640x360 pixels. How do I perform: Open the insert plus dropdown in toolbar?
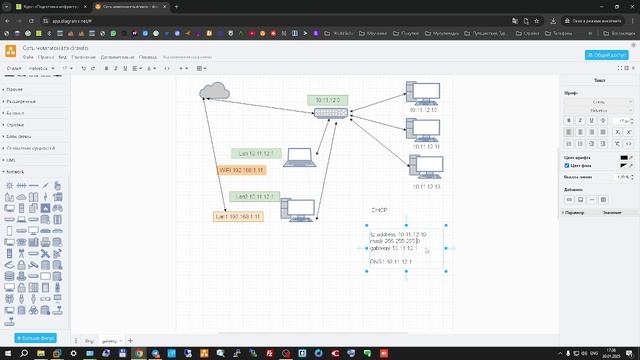click(183, 69)
